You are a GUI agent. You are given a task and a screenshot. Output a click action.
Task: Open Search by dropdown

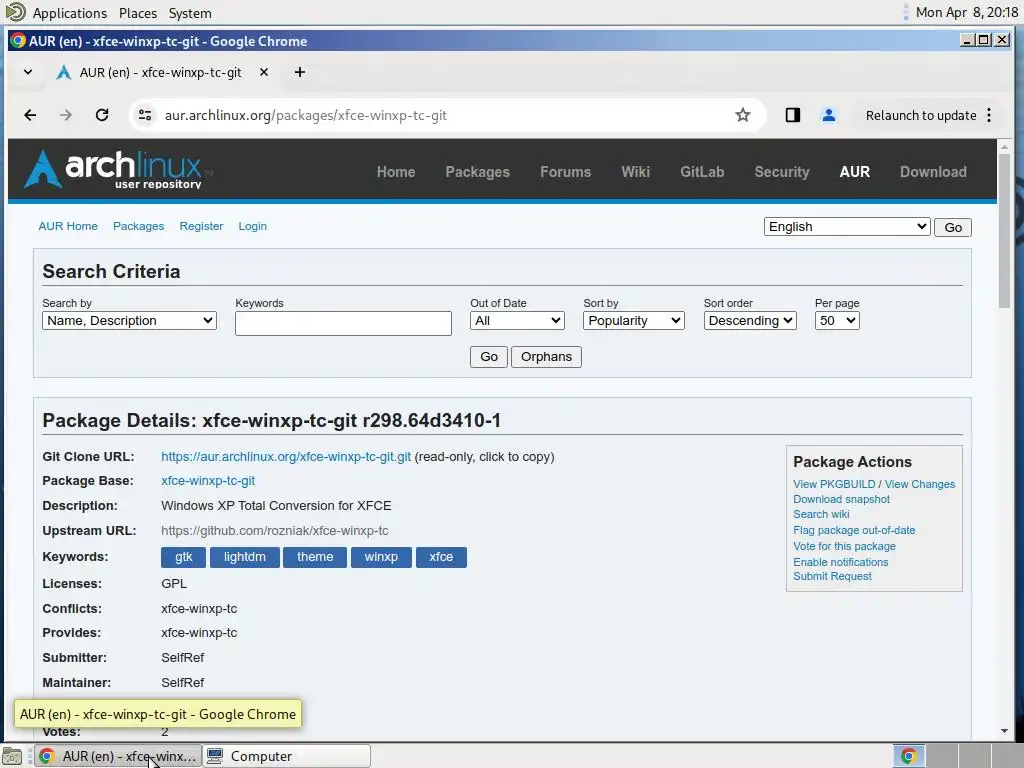[x=129, y=321]
